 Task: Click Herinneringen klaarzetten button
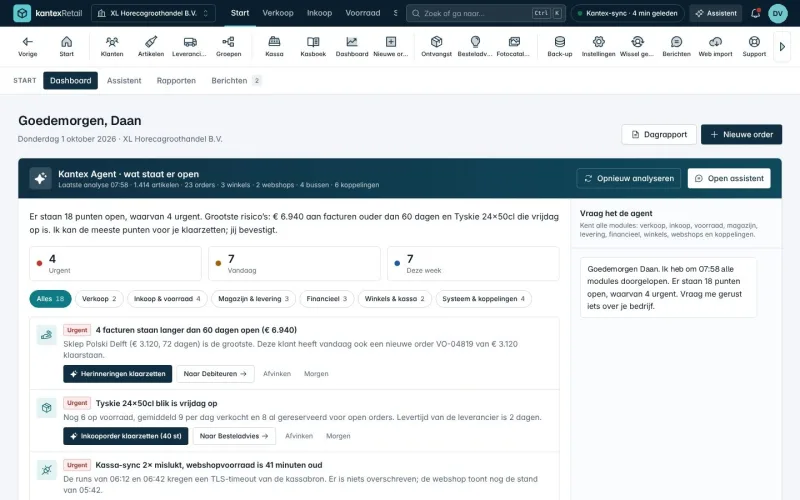click(117, 374)
